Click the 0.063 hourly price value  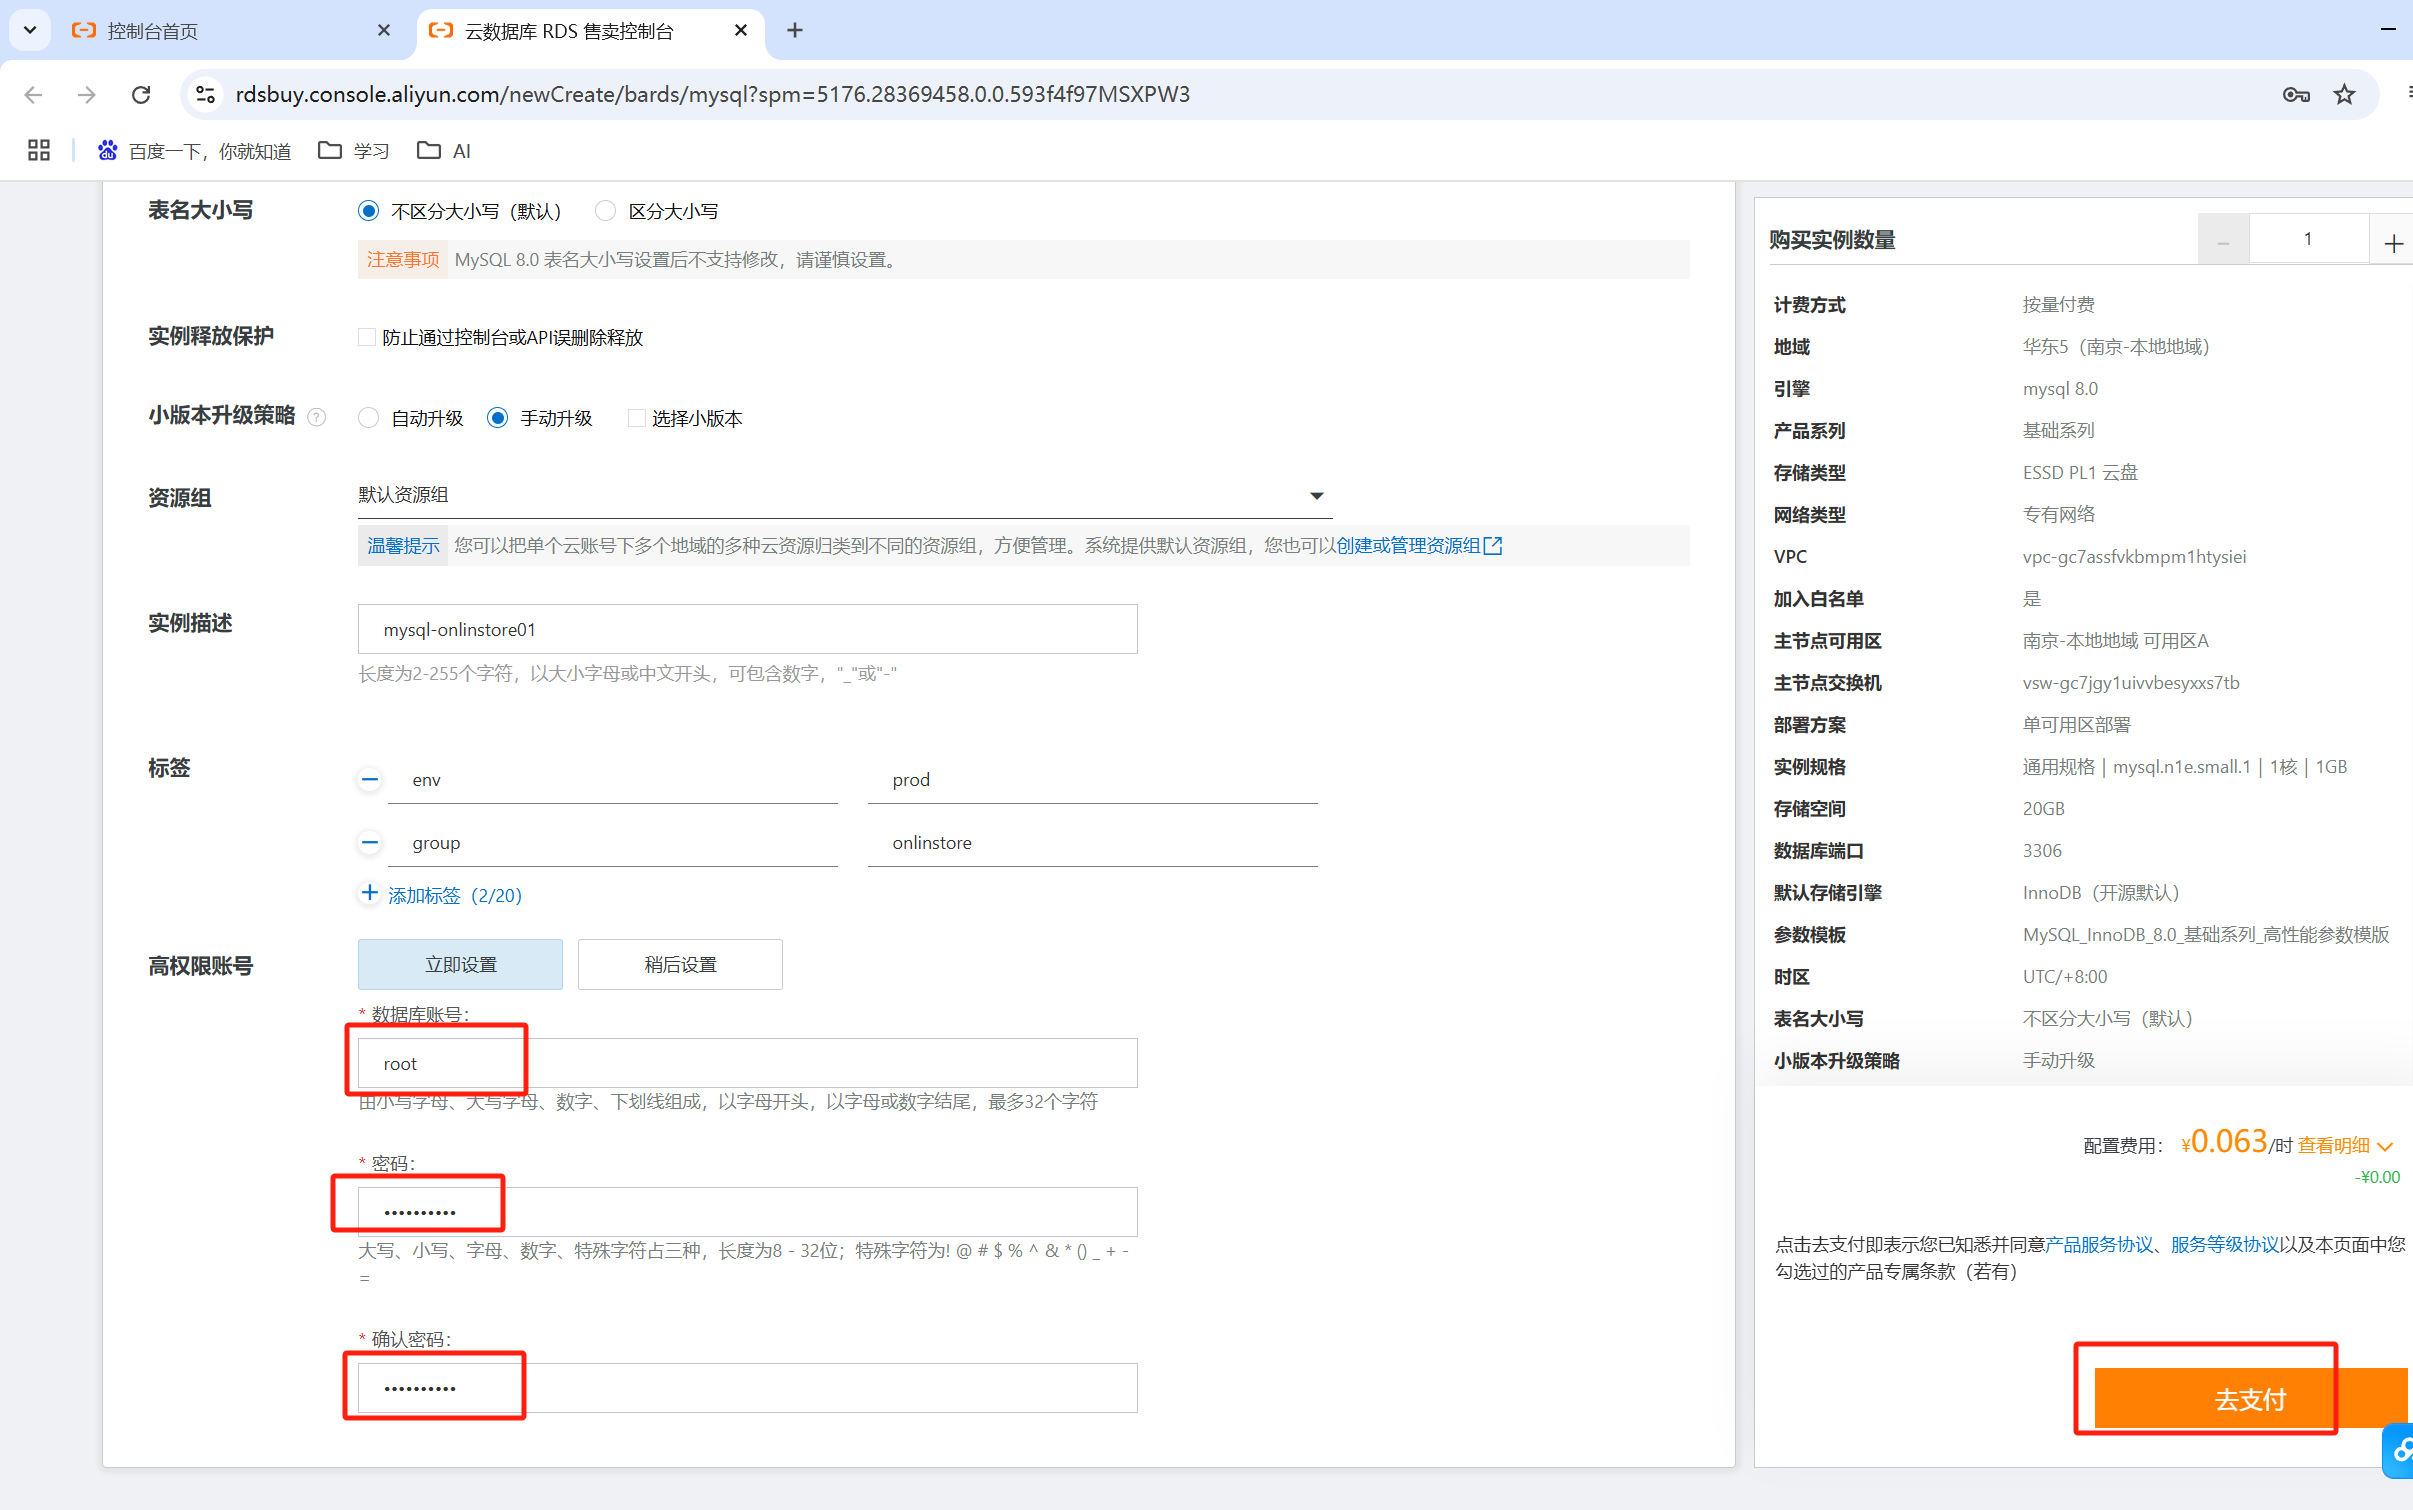point(2228,1141)
